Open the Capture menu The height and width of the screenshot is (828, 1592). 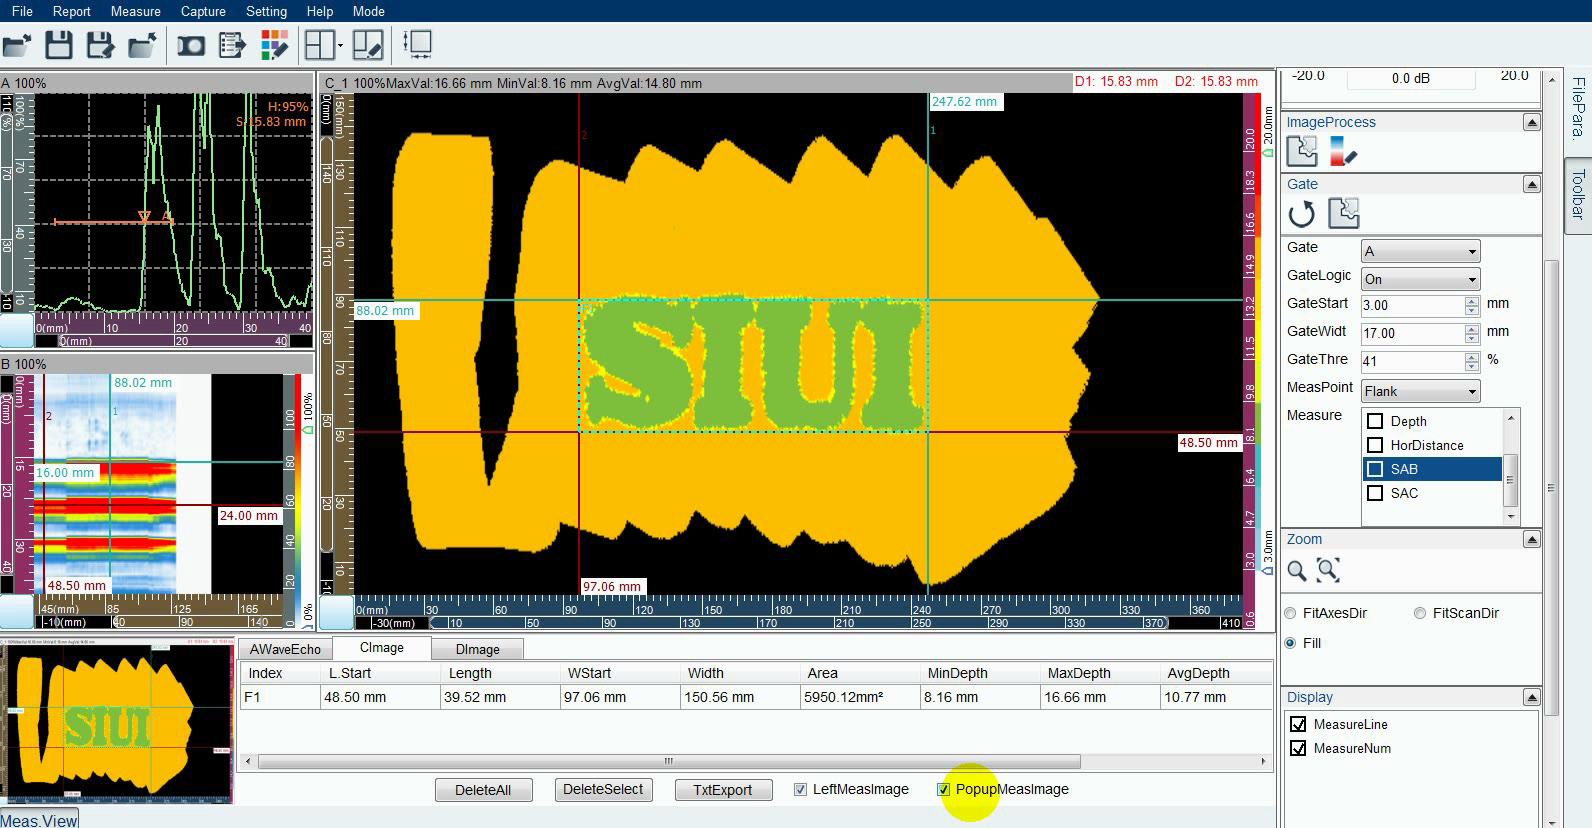coord(203,11)
